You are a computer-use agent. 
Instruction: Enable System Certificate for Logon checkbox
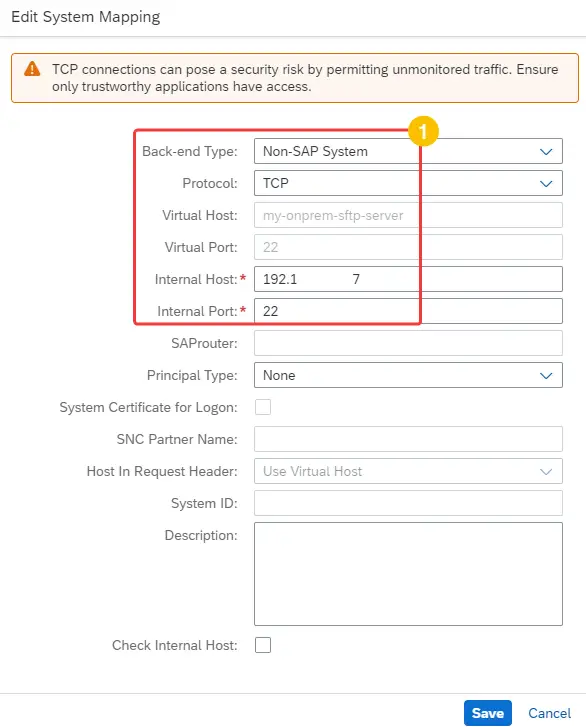263,407
